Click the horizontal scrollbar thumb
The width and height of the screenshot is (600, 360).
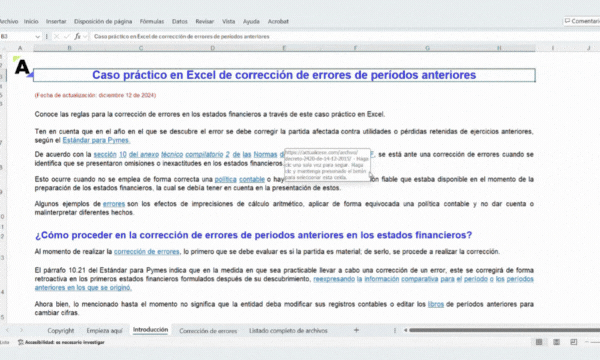504,330
